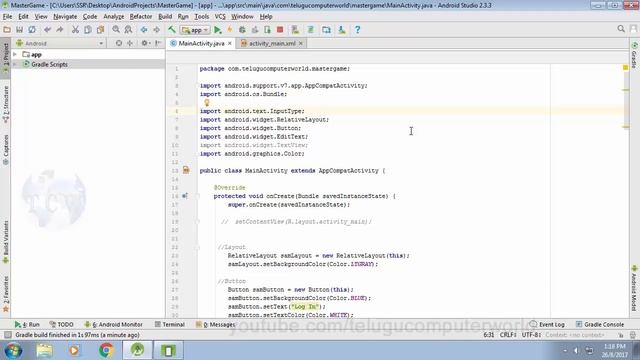
Task: Open the Navigate menu
Action: 65,17
